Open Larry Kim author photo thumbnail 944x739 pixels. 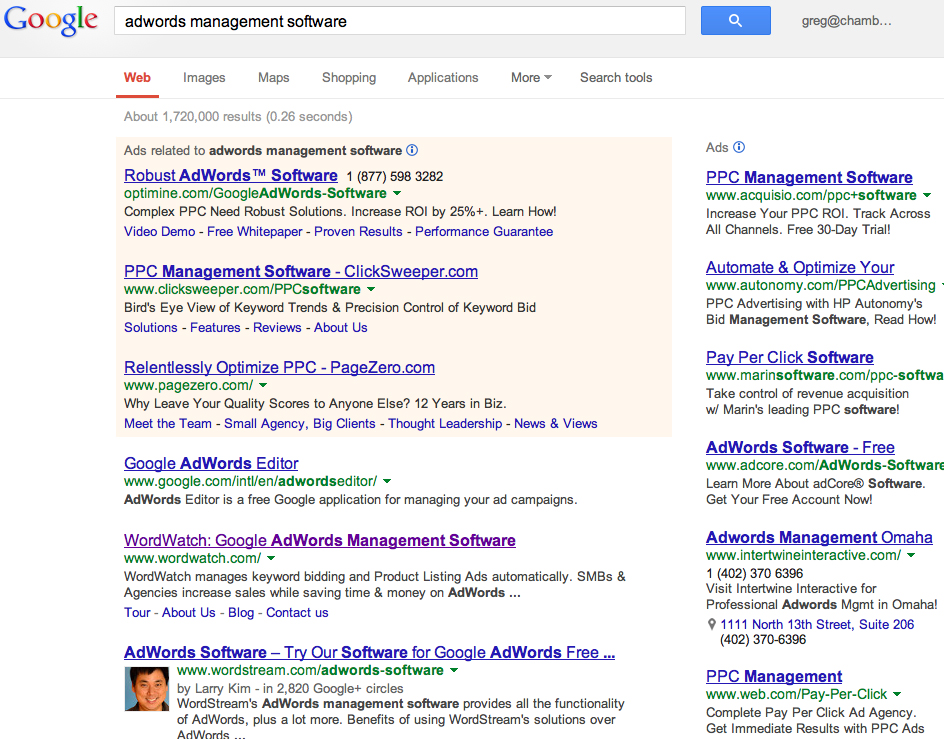tap(147, 689)
